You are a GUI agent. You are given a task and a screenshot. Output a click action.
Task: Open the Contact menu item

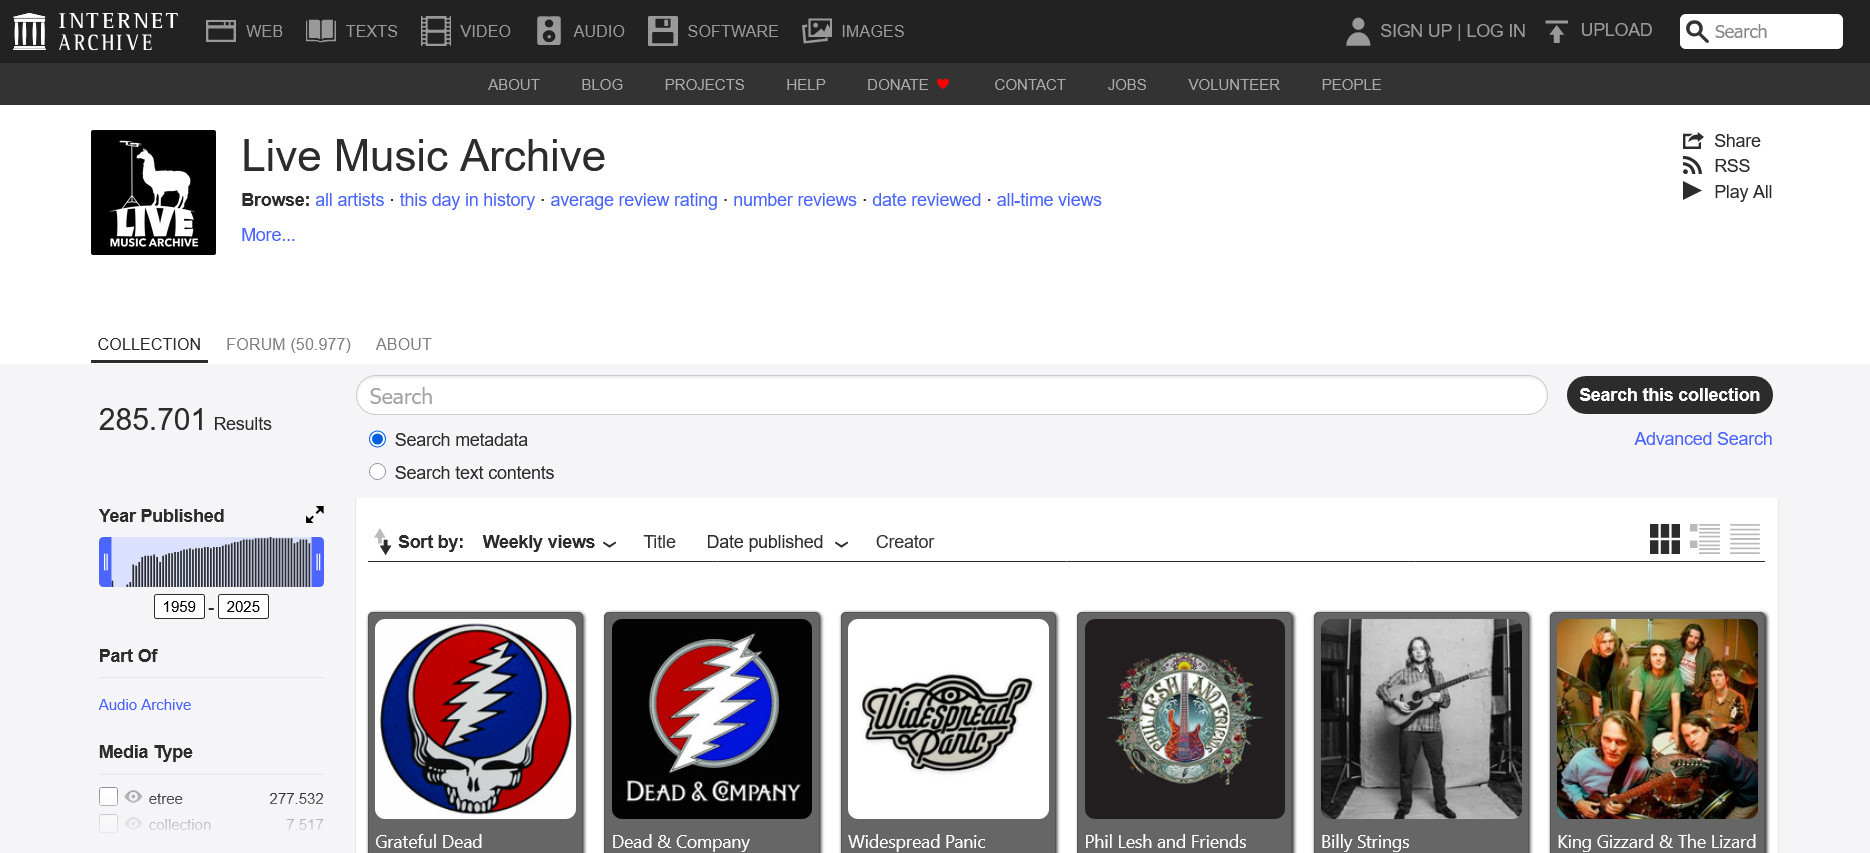(1030, 85)
